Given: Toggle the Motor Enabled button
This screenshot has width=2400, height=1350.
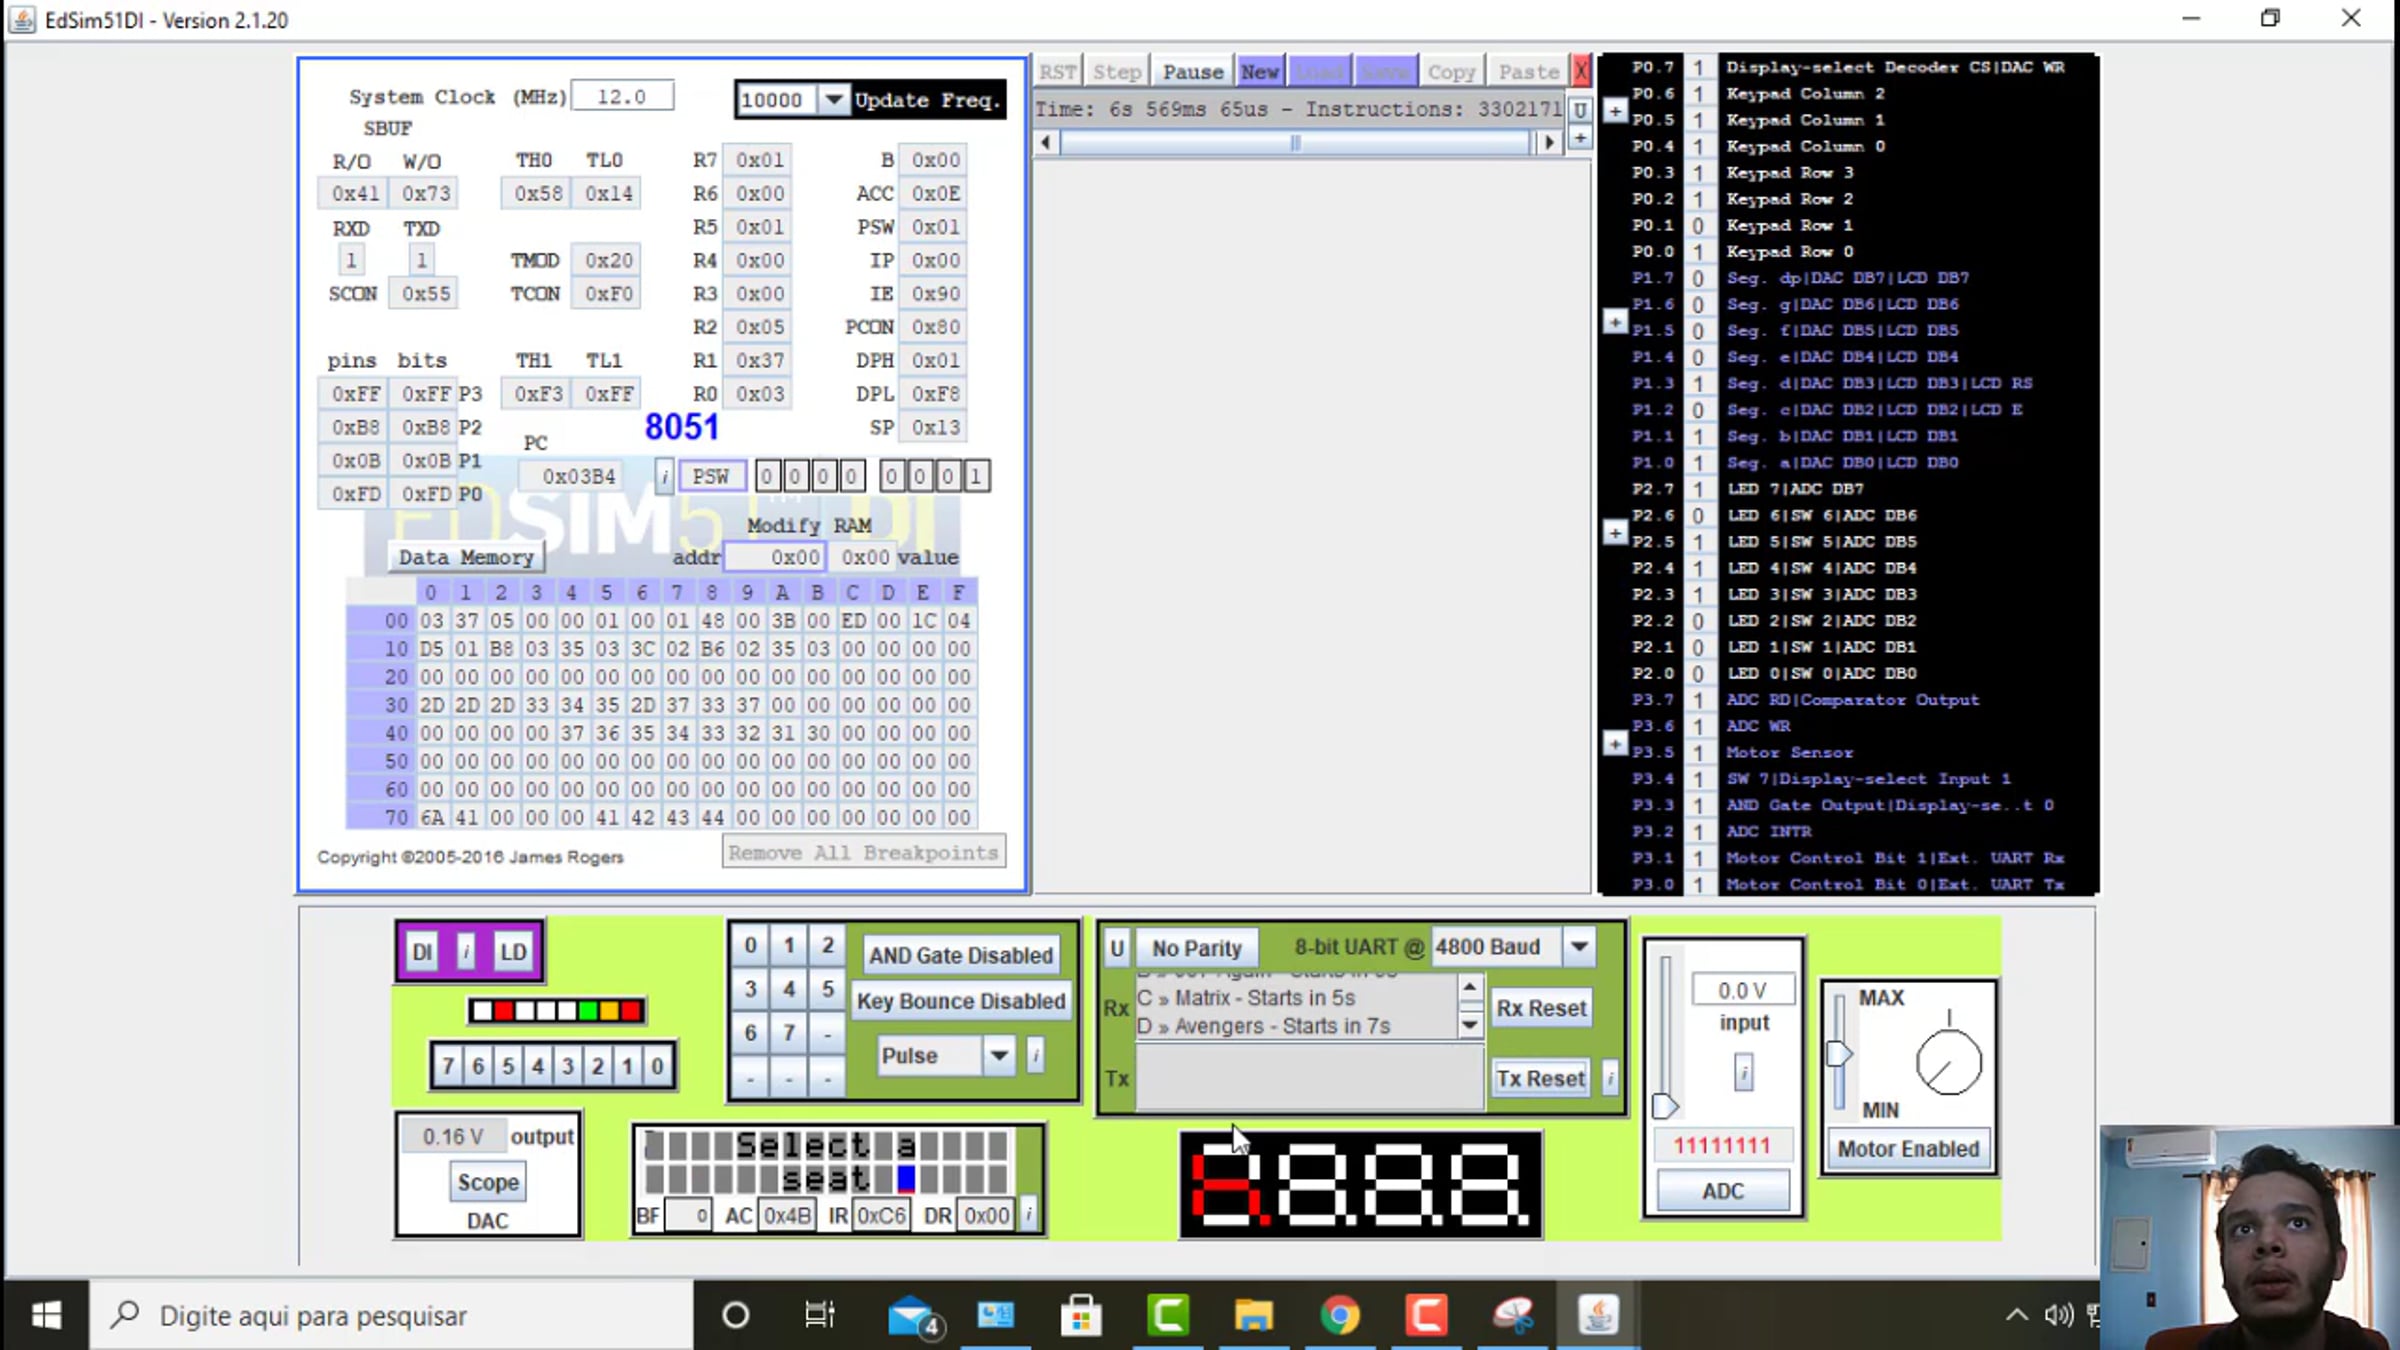Looking at the screenshot, I should point(1908,1149).
